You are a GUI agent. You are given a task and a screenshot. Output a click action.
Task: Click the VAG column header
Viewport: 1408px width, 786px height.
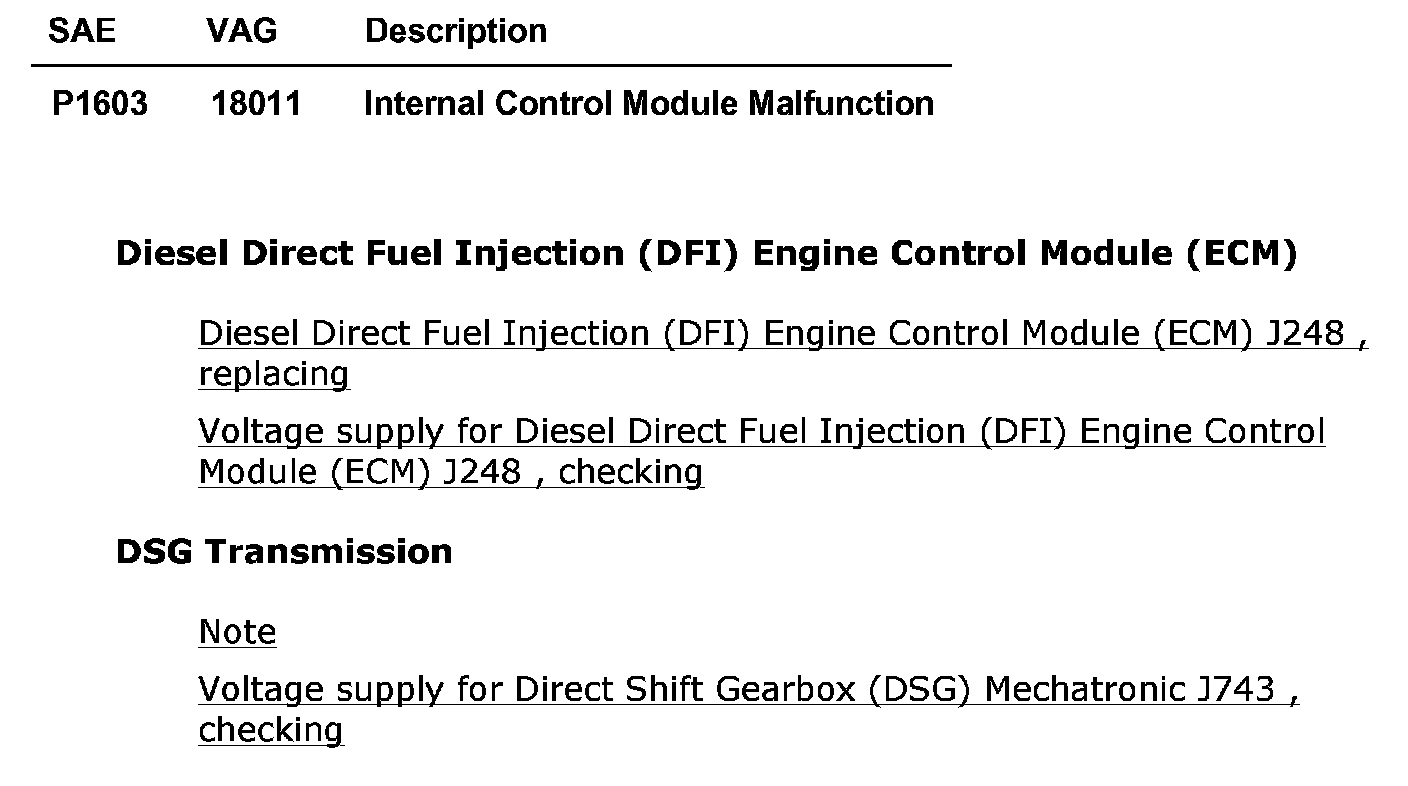tap(242, 31)
